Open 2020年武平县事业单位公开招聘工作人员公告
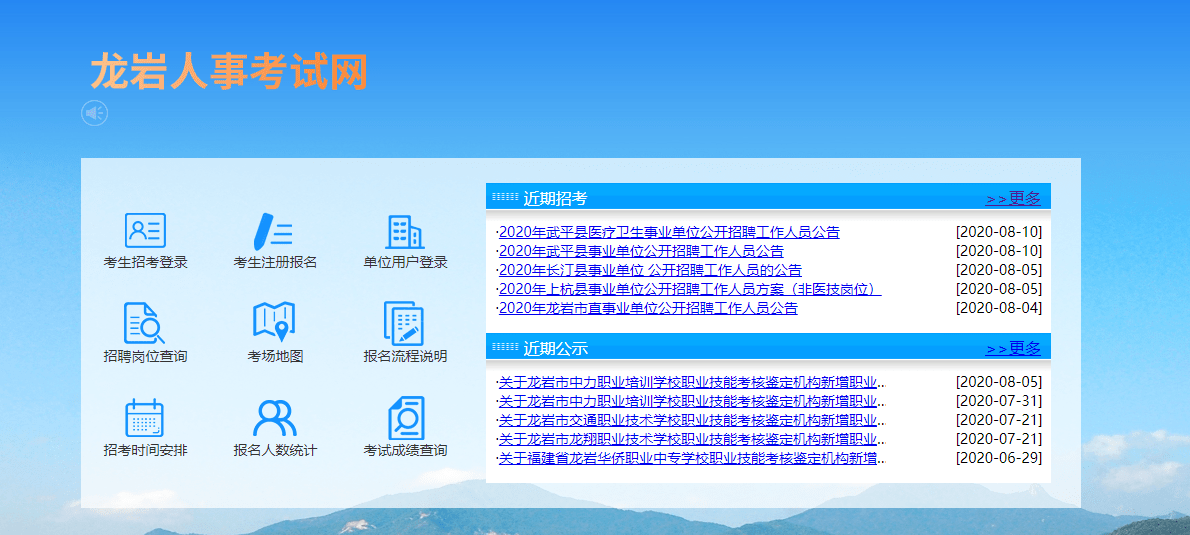Screen dimensions: 1190x535 pos(641,251)
